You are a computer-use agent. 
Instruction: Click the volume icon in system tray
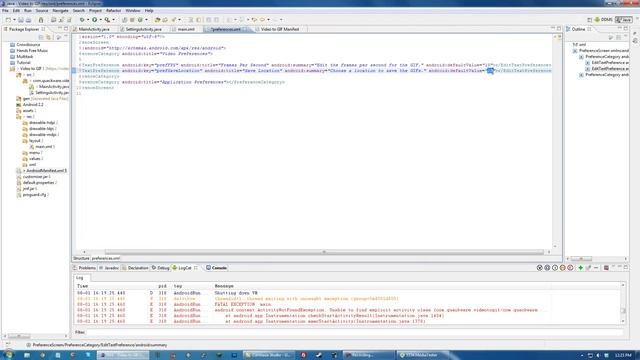click(x=598, y=356)
